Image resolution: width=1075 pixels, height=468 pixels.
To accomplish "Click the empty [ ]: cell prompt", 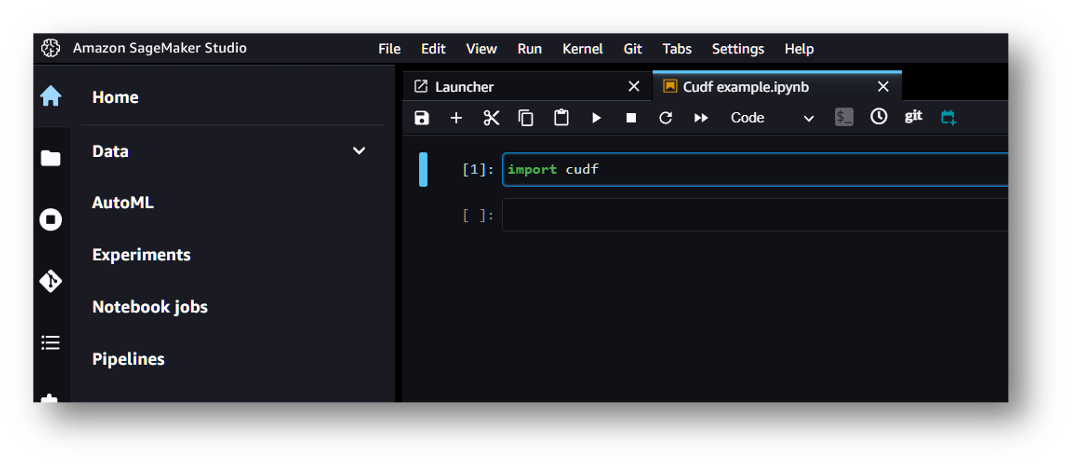I will tap(478, 215).
